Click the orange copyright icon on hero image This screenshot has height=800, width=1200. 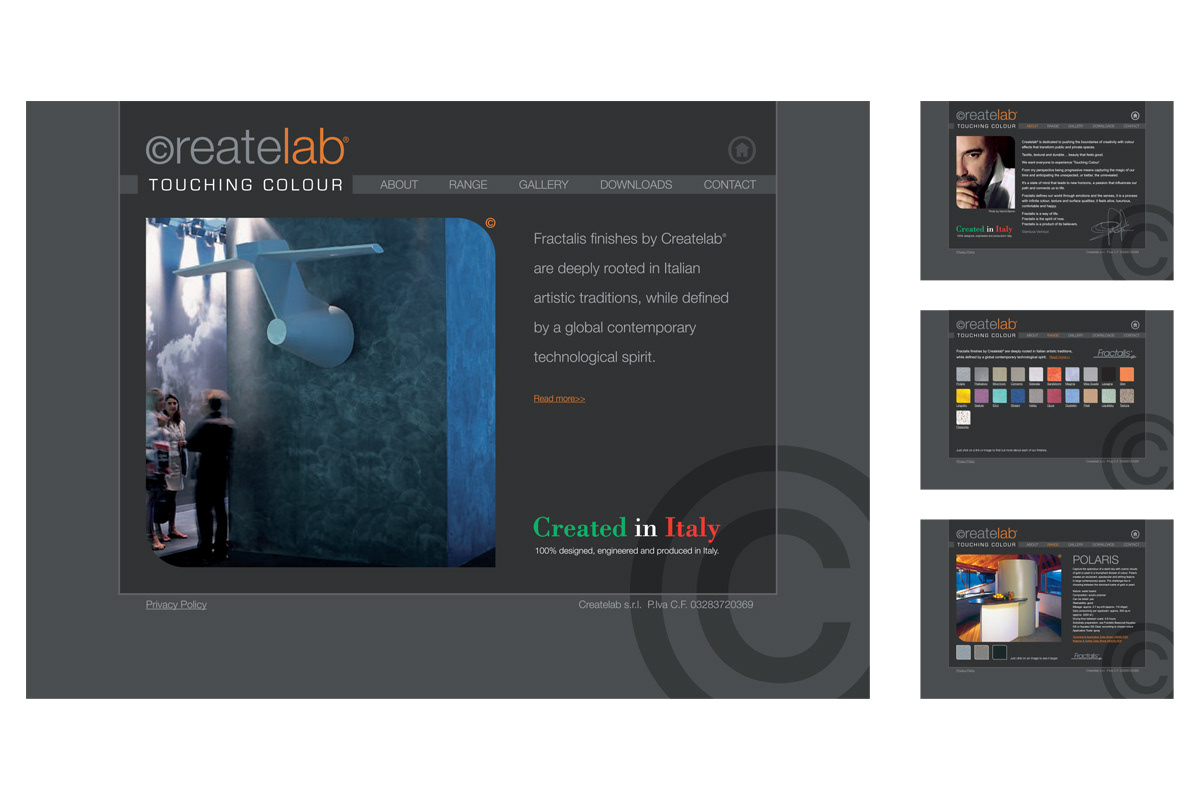(490, 223)
